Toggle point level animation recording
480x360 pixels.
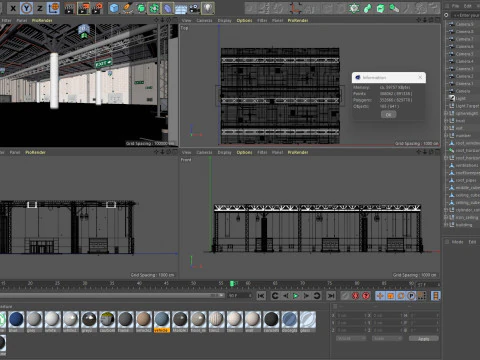pos(422,296)
